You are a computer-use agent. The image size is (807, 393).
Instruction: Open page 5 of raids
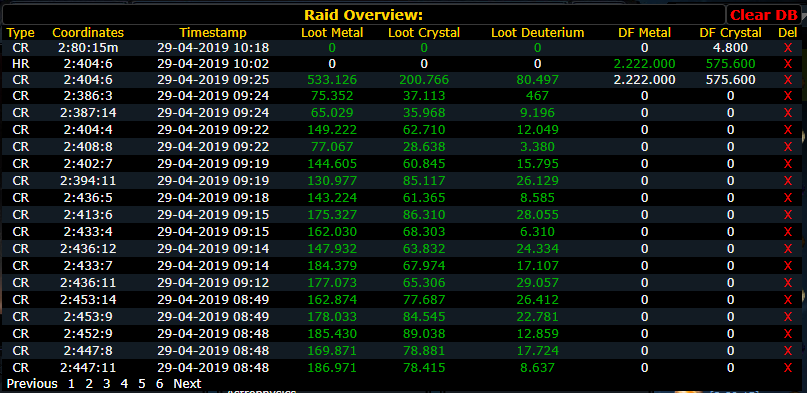(142, 384)
